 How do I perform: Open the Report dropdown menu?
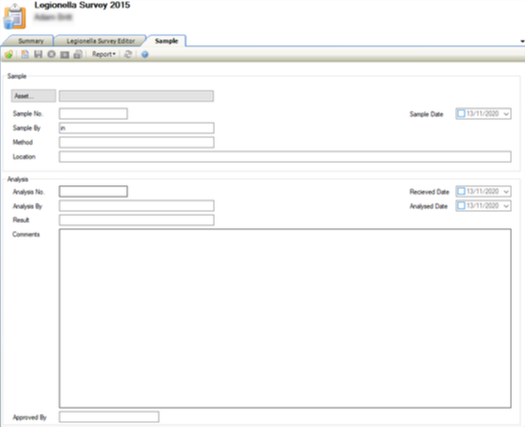pos(104,54)
